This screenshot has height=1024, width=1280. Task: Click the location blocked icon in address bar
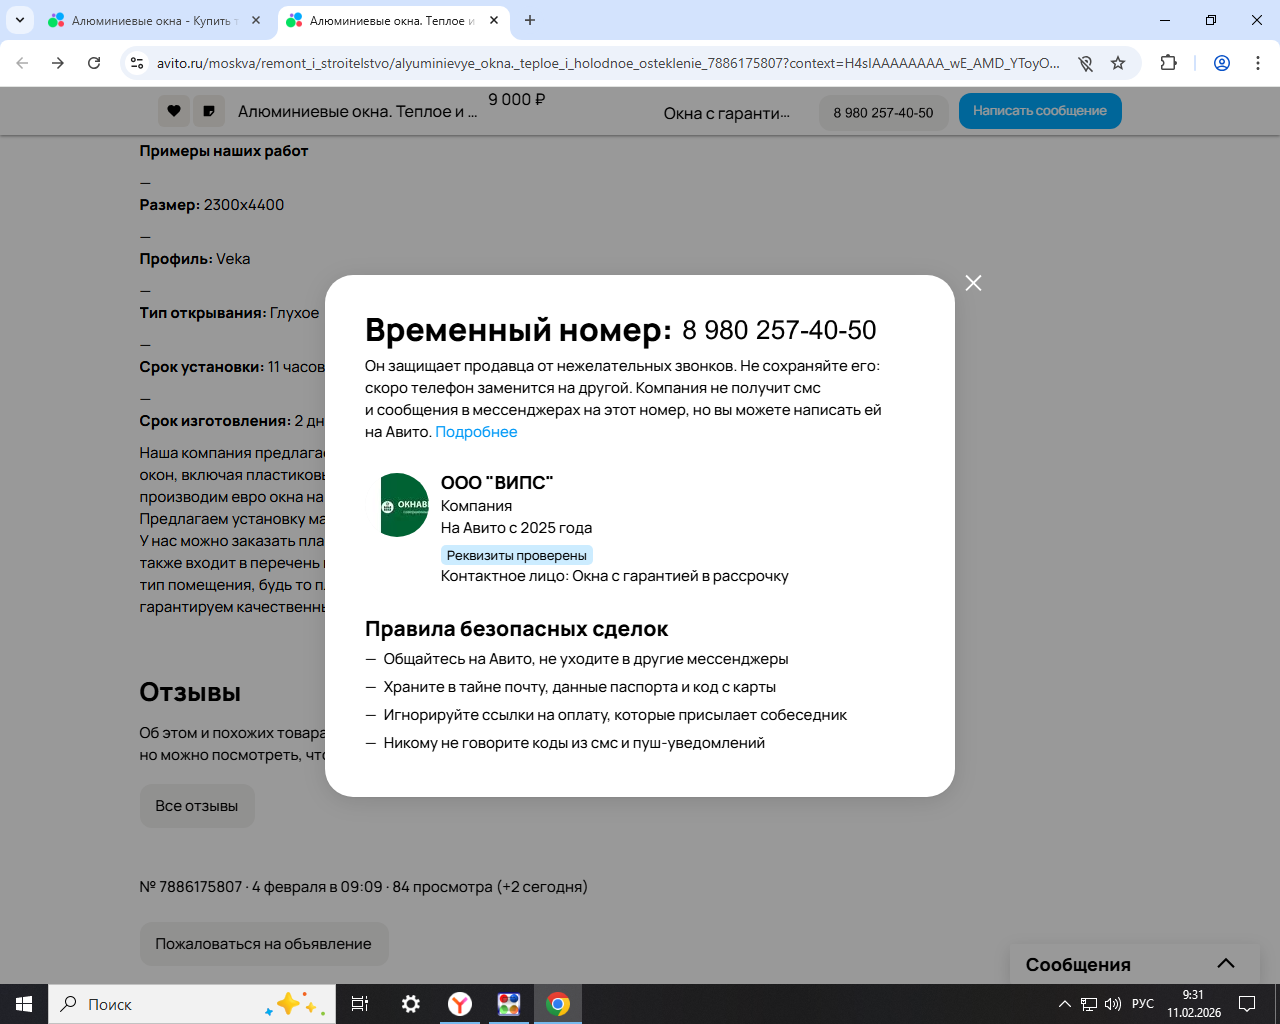pyautogui.click(x=1085, y=63)
